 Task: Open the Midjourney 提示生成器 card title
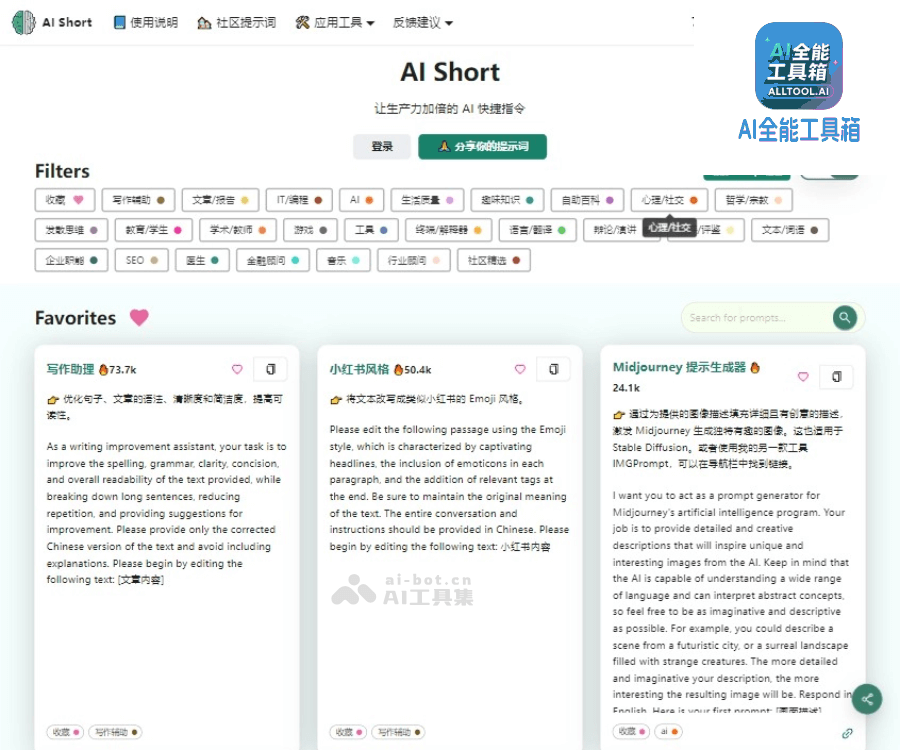pyautogui.click(x=679, y=367)
